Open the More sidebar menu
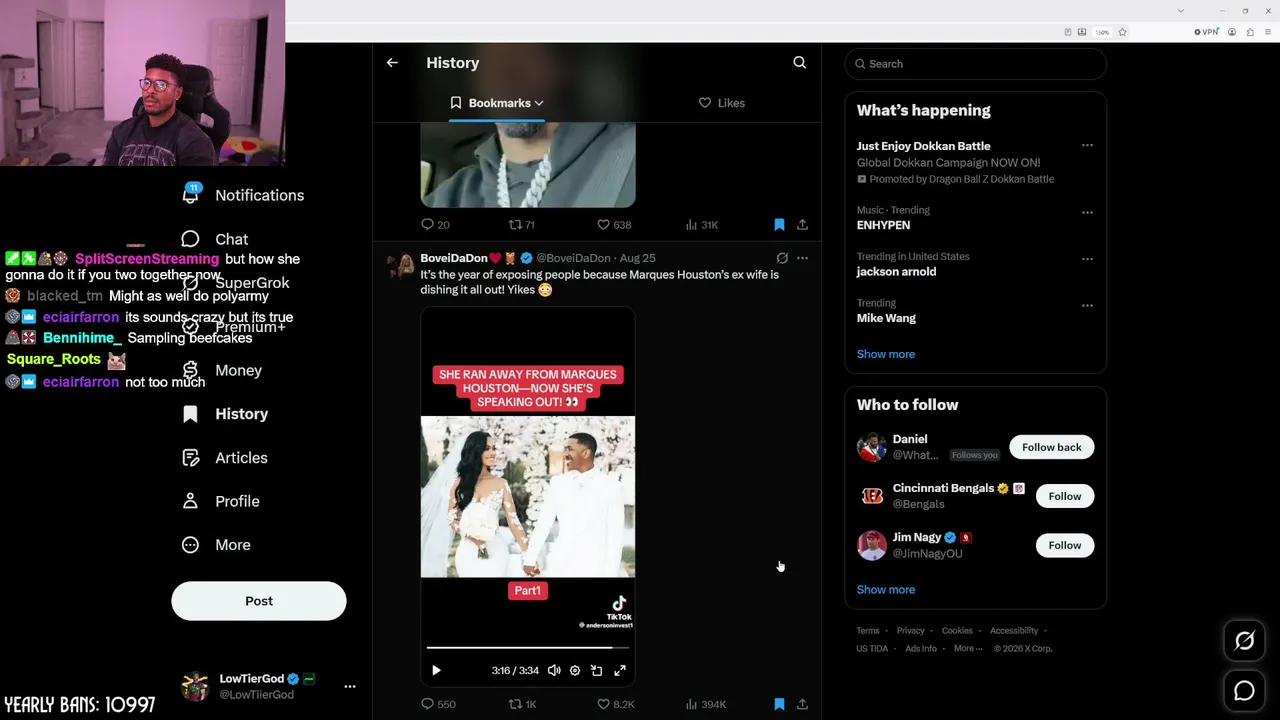 [216, 545]
